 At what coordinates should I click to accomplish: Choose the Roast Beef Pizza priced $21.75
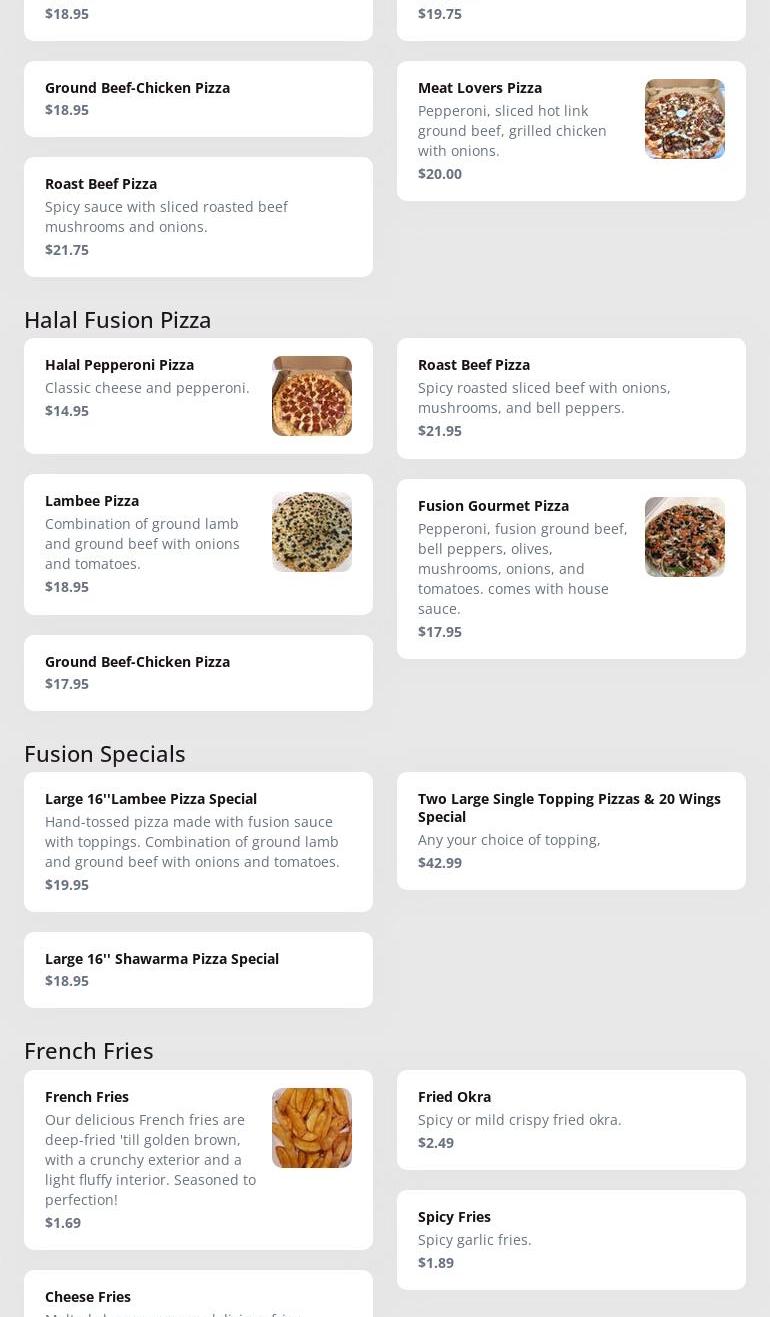[101, 184]
